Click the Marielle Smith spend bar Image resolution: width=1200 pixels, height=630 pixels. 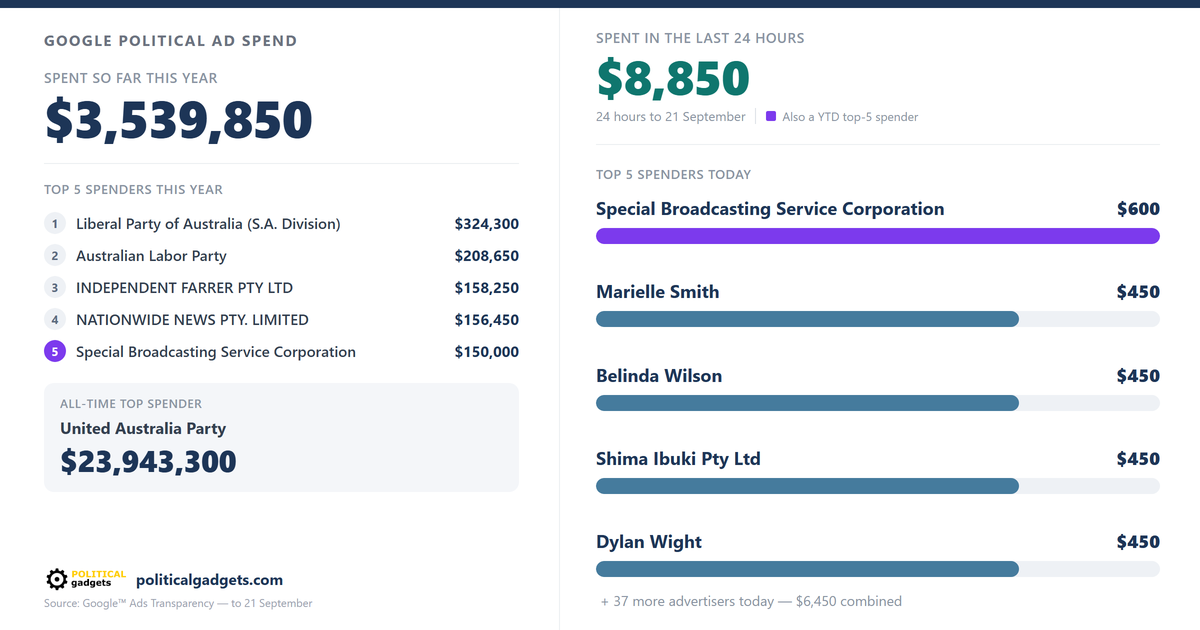[807, 319]
